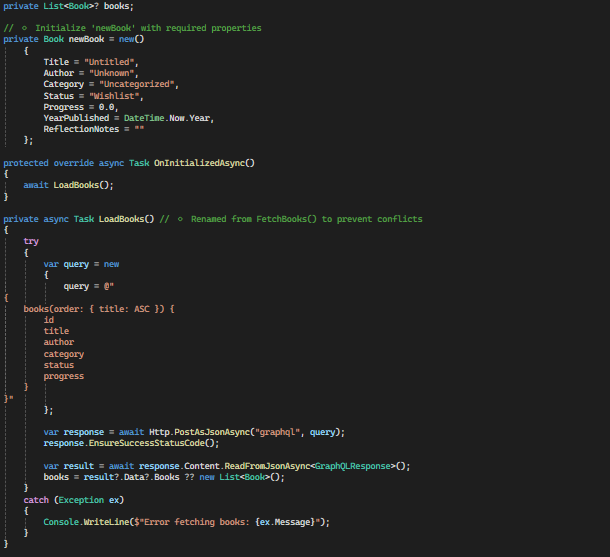Click 'var response' variable declaration
The image size is (610, 557).
point(74,432)
